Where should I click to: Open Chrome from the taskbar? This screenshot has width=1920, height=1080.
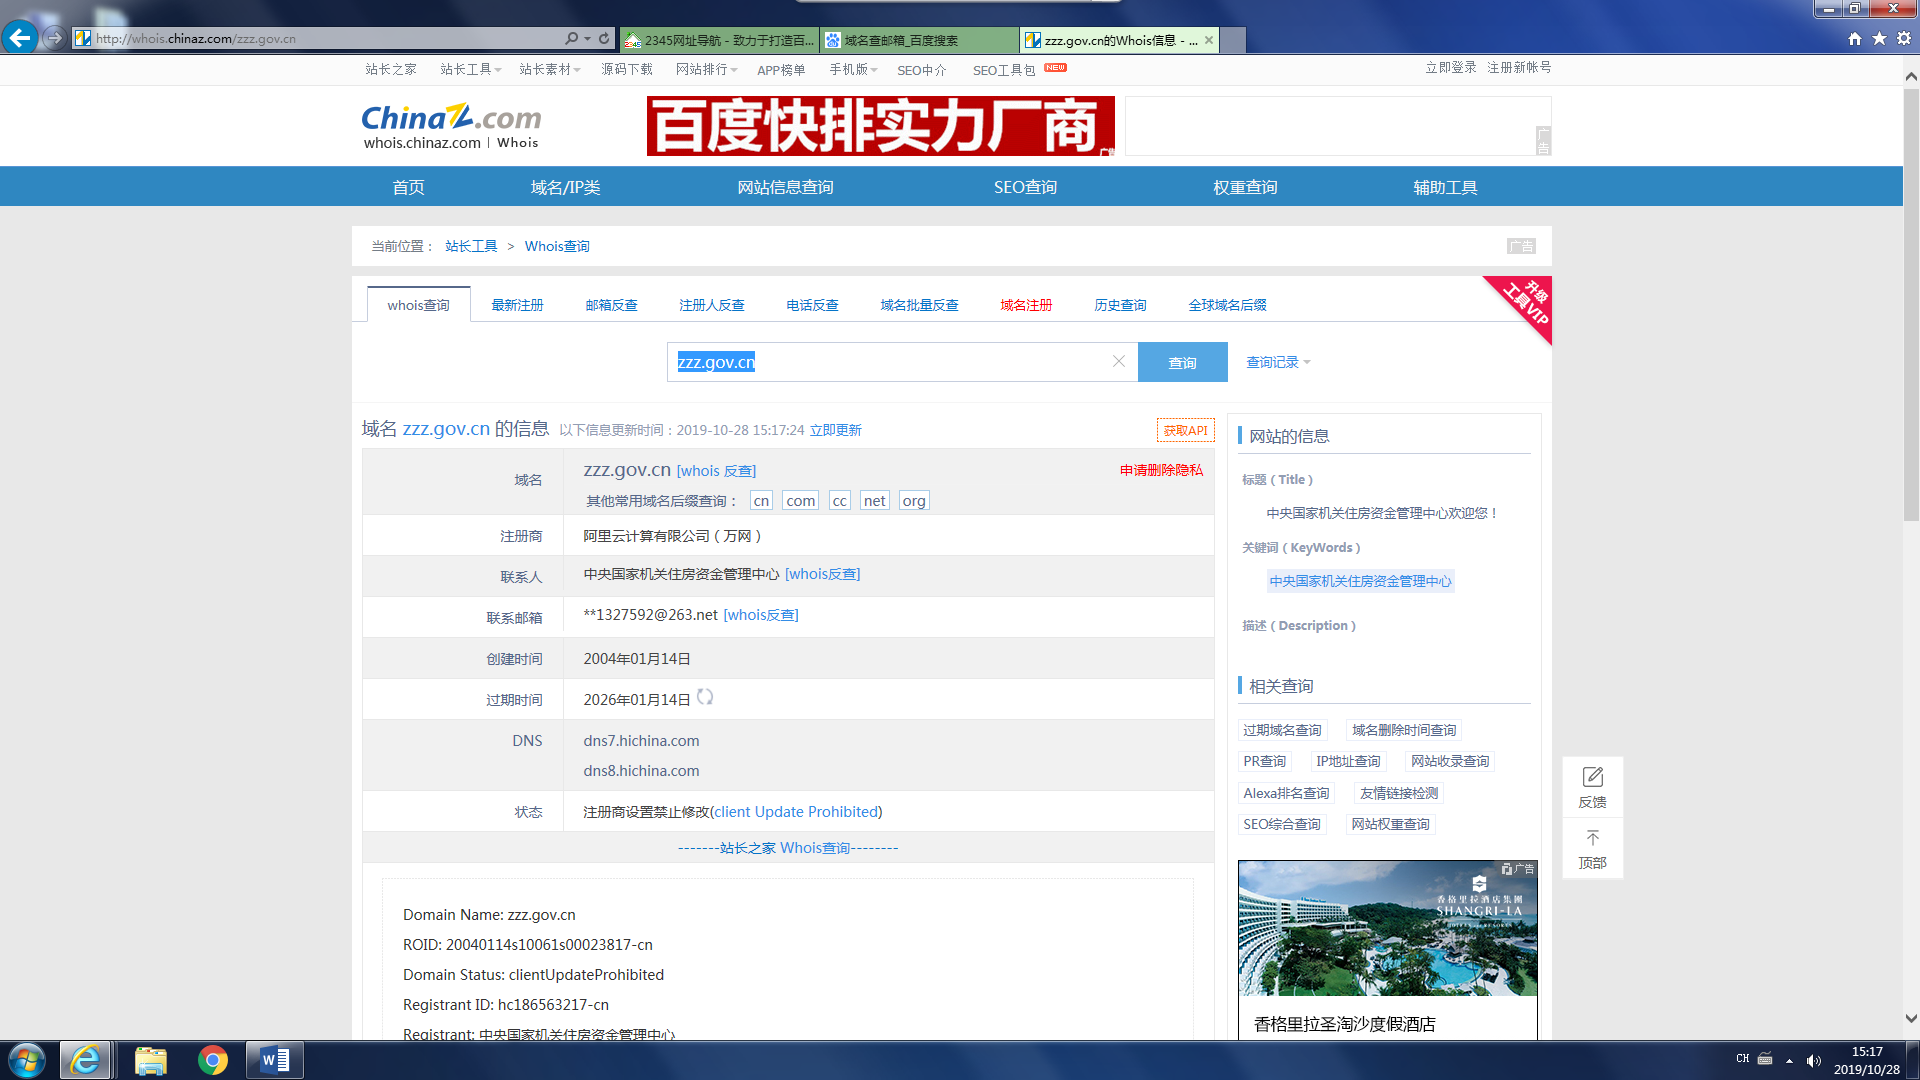[212, 1060]
